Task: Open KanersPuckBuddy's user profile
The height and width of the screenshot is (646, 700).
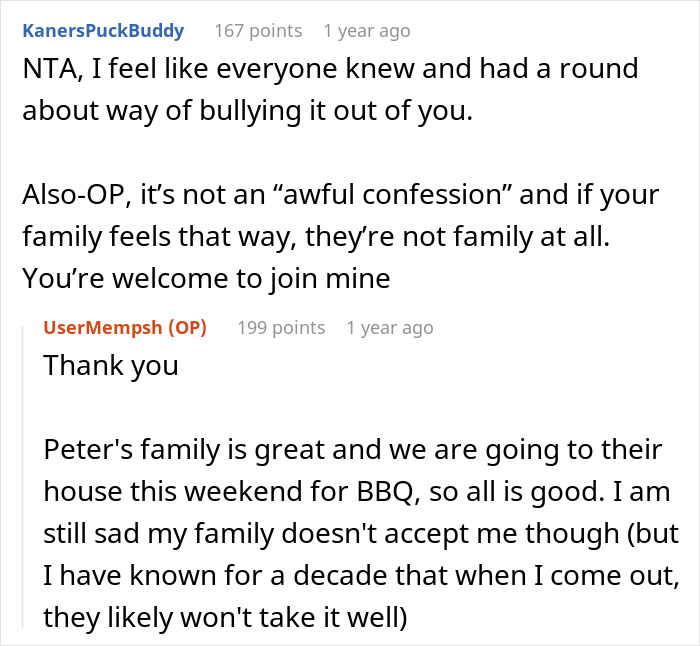Action: [103, 31]
